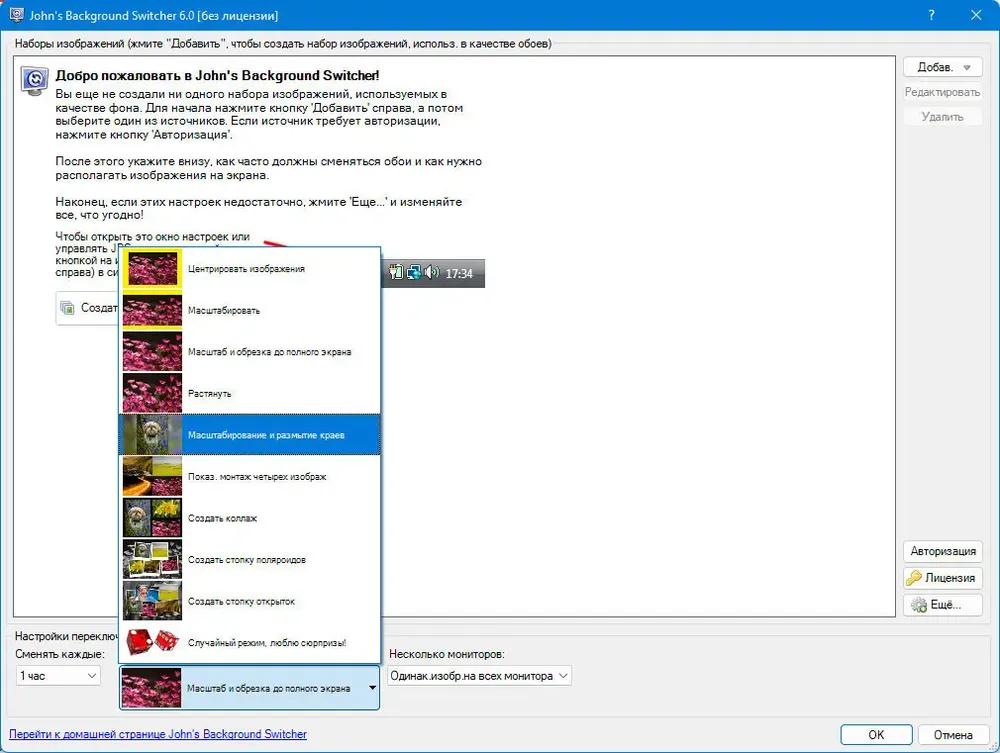Click the polaroid pile thumbnail icon
1000x753 pixels.
click(152, 559)
